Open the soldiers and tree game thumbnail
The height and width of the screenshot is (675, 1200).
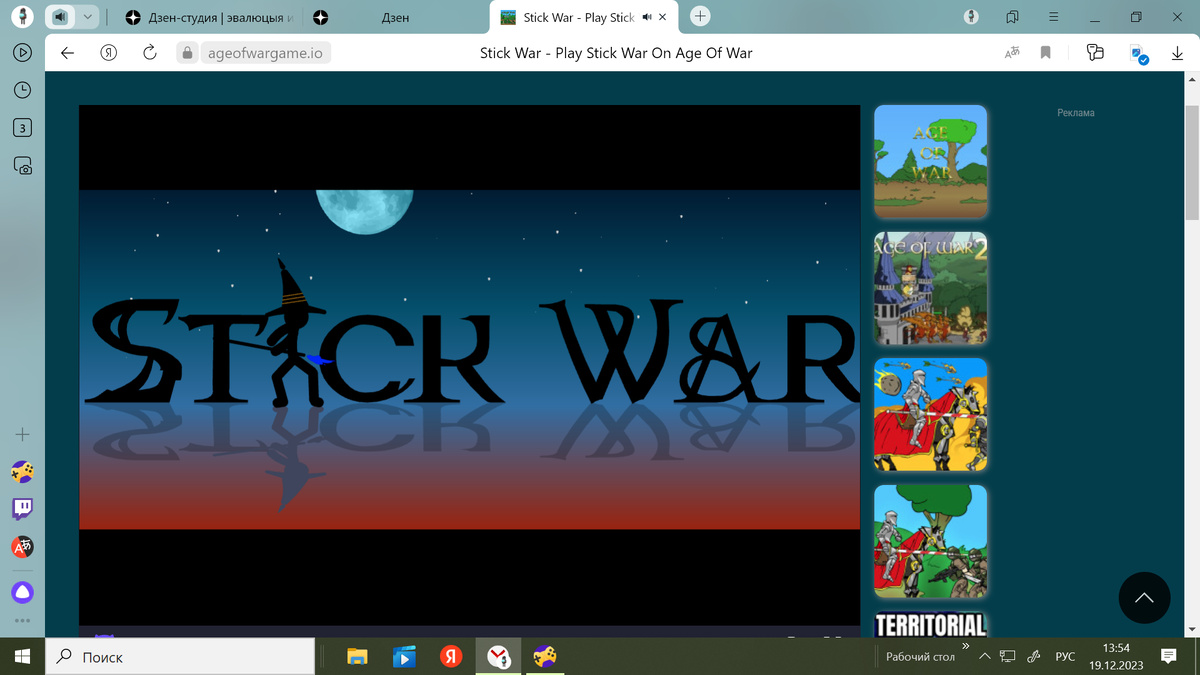(931, 541)
